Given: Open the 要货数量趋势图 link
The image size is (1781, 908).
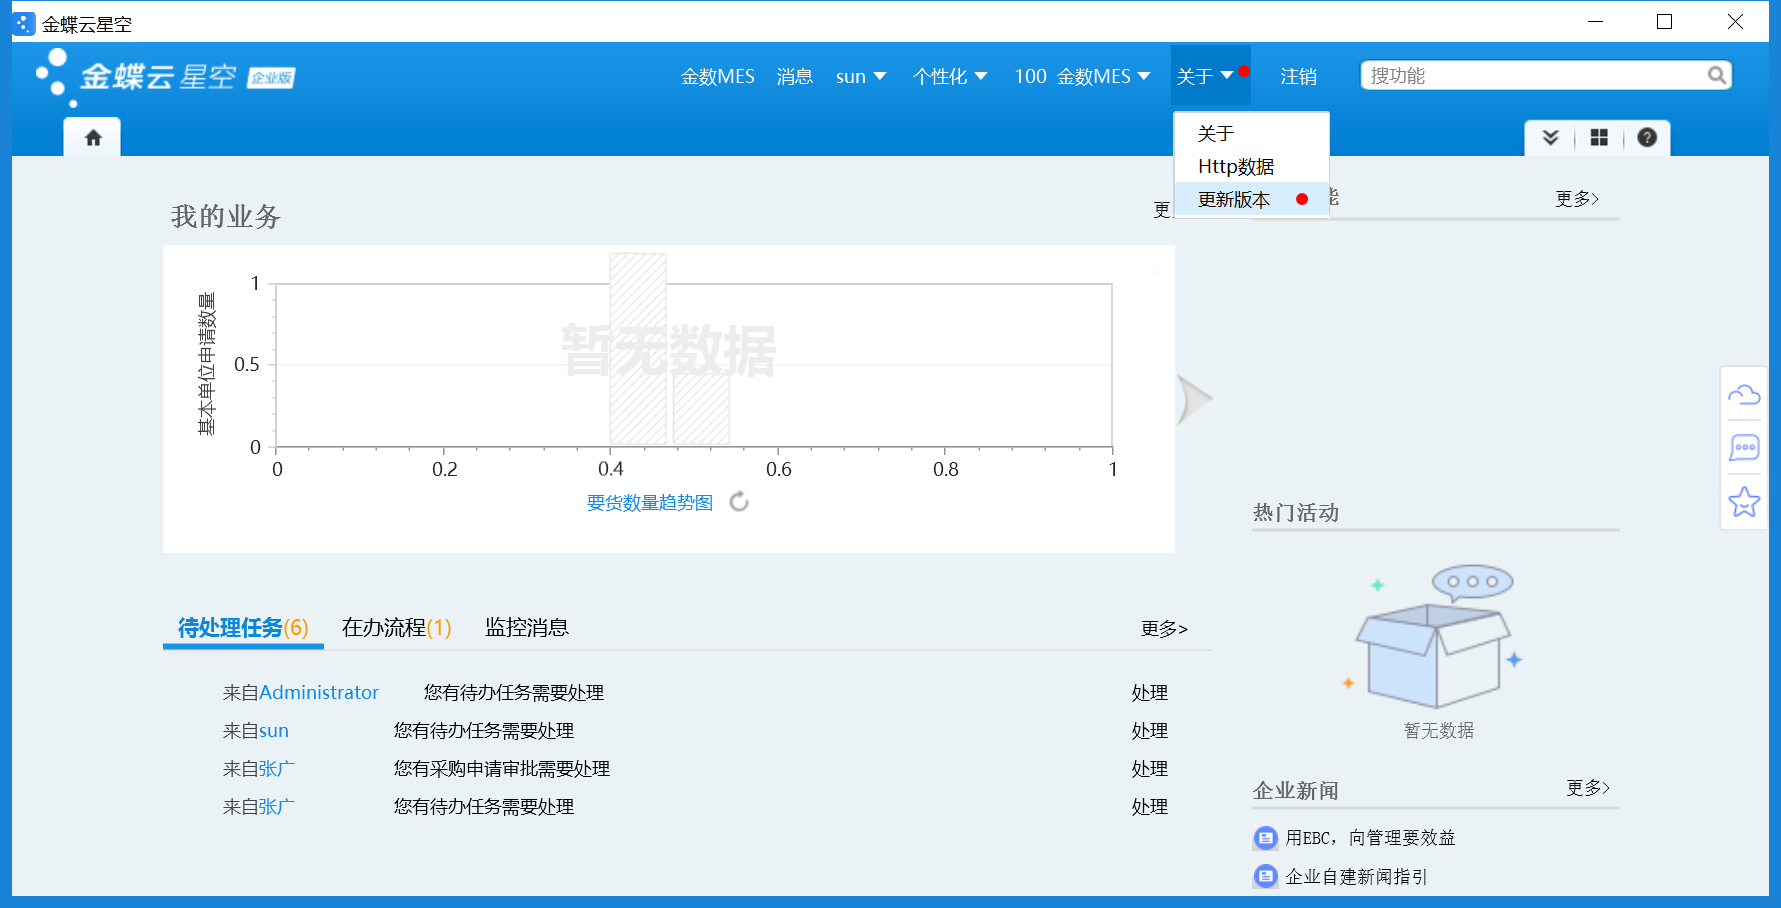Looking at the screenshot, I should tap(650, 503).
